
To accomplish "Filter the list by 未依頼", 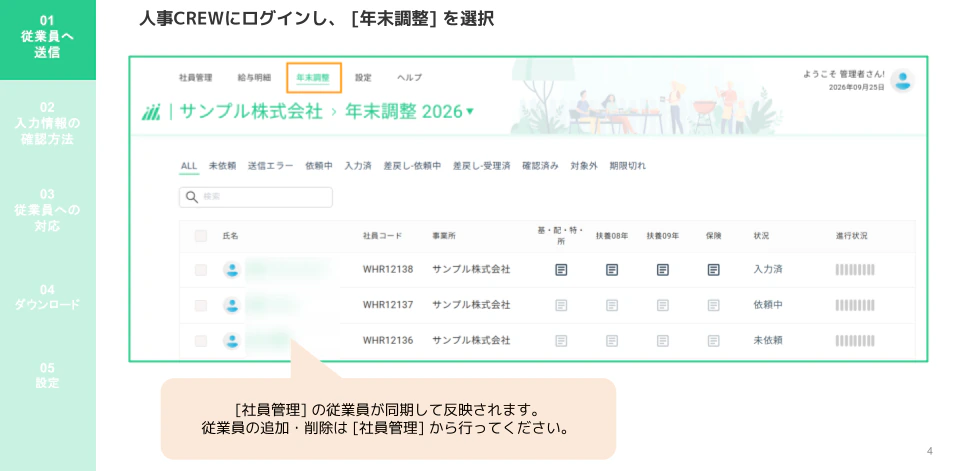I will click(222, 166).
